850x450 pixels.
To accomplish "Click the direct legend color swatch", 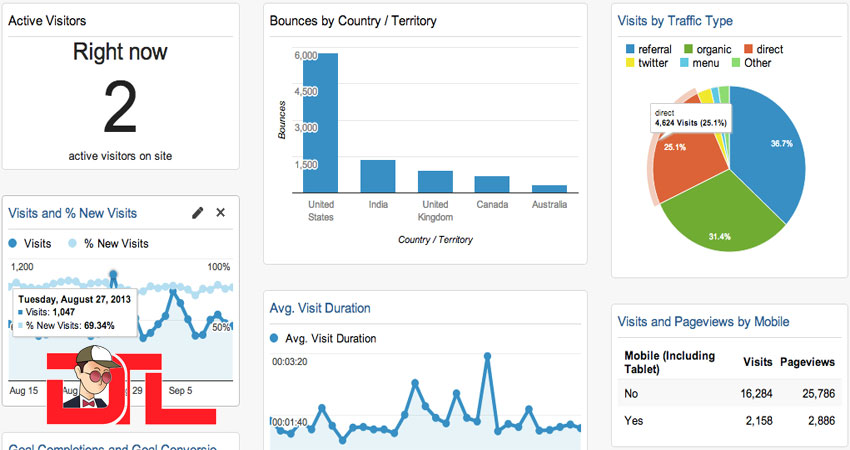I will pos(748,49).
